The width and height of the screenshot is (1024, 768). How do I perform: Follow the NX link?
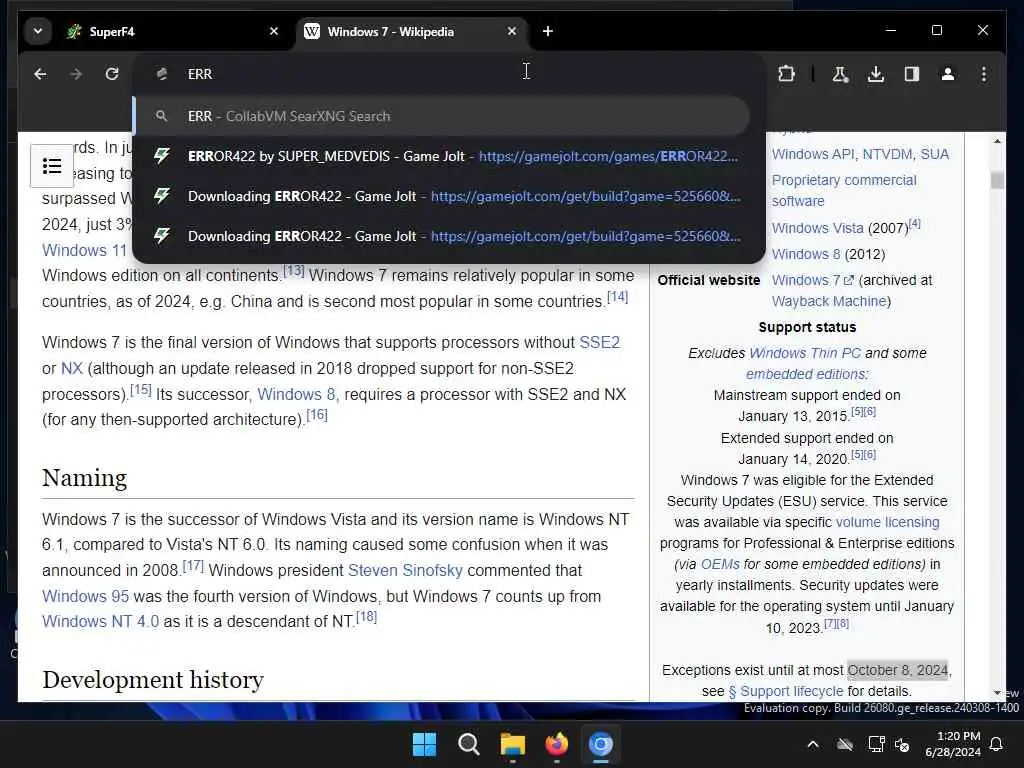pos(72,368)
